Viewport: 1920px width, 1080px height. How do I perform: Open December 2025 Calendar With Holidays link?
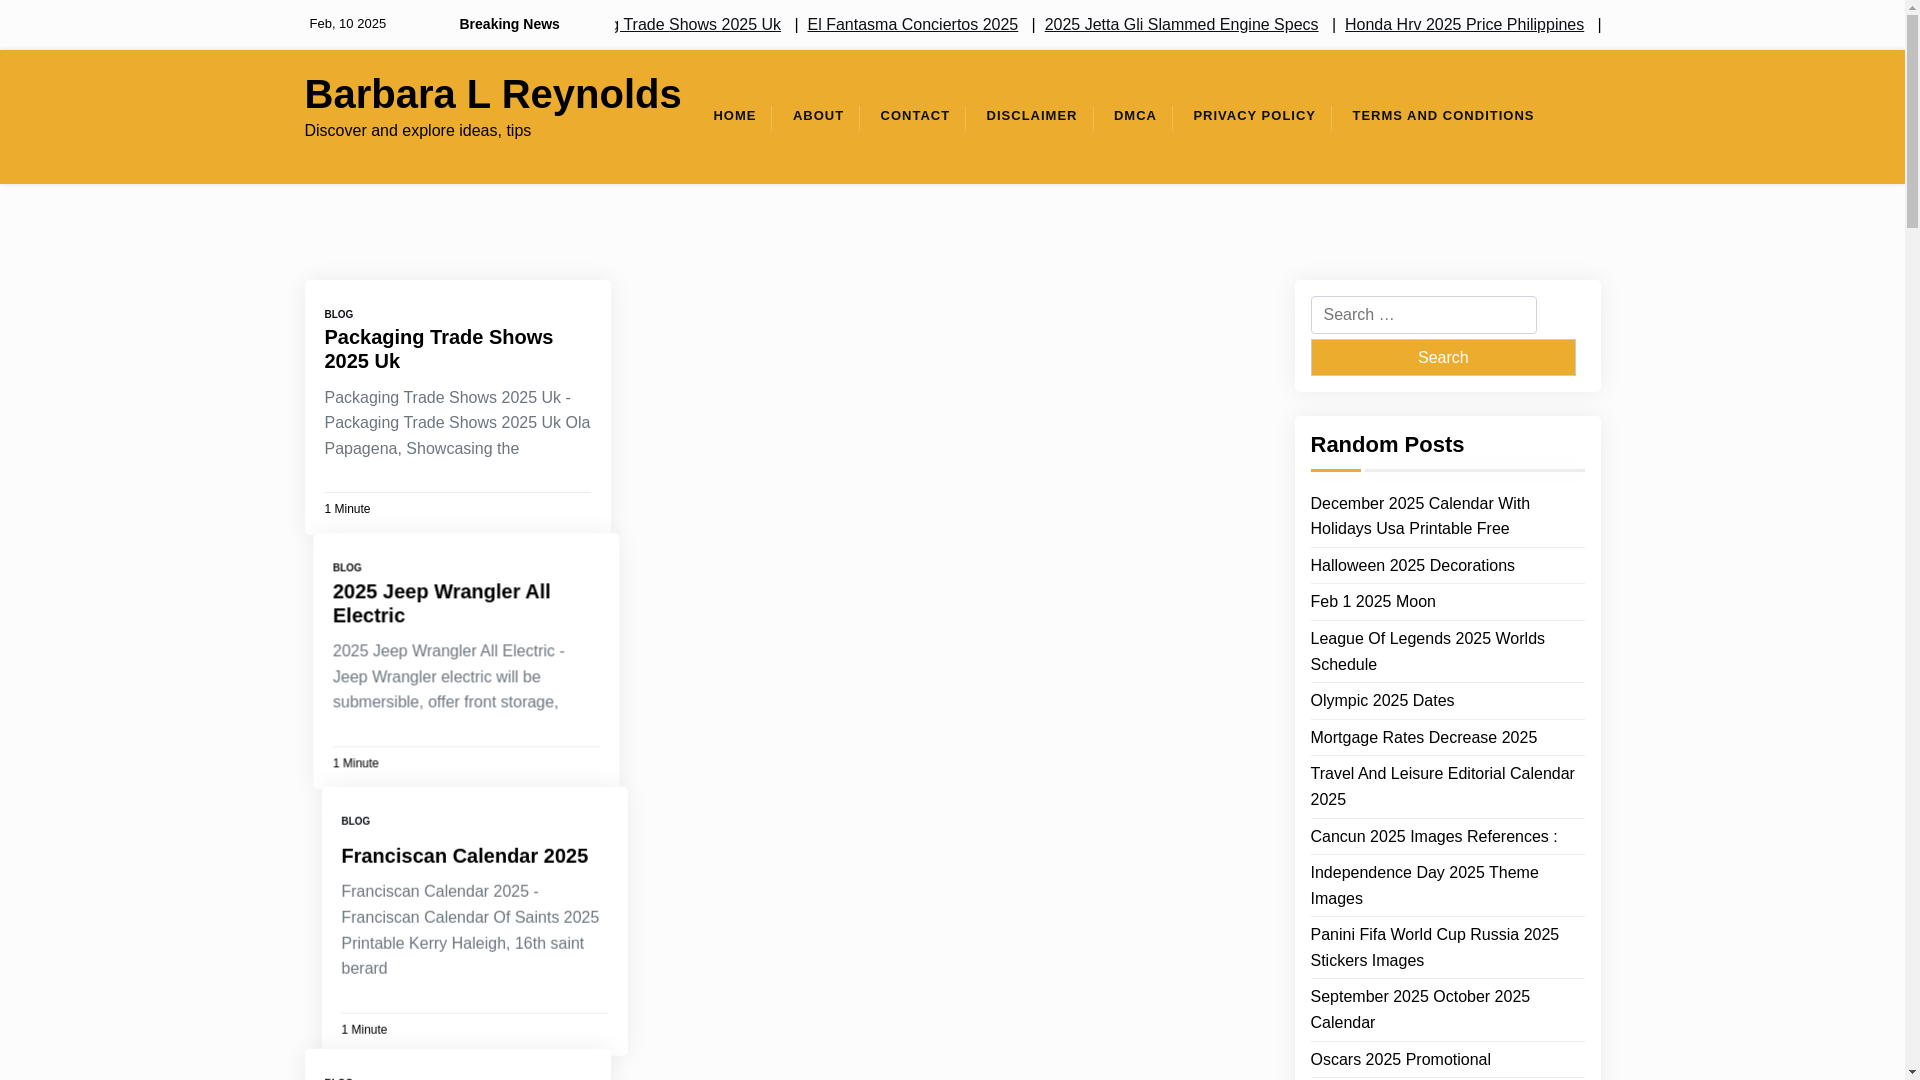pyautogui.click(x=1419, y=516)
